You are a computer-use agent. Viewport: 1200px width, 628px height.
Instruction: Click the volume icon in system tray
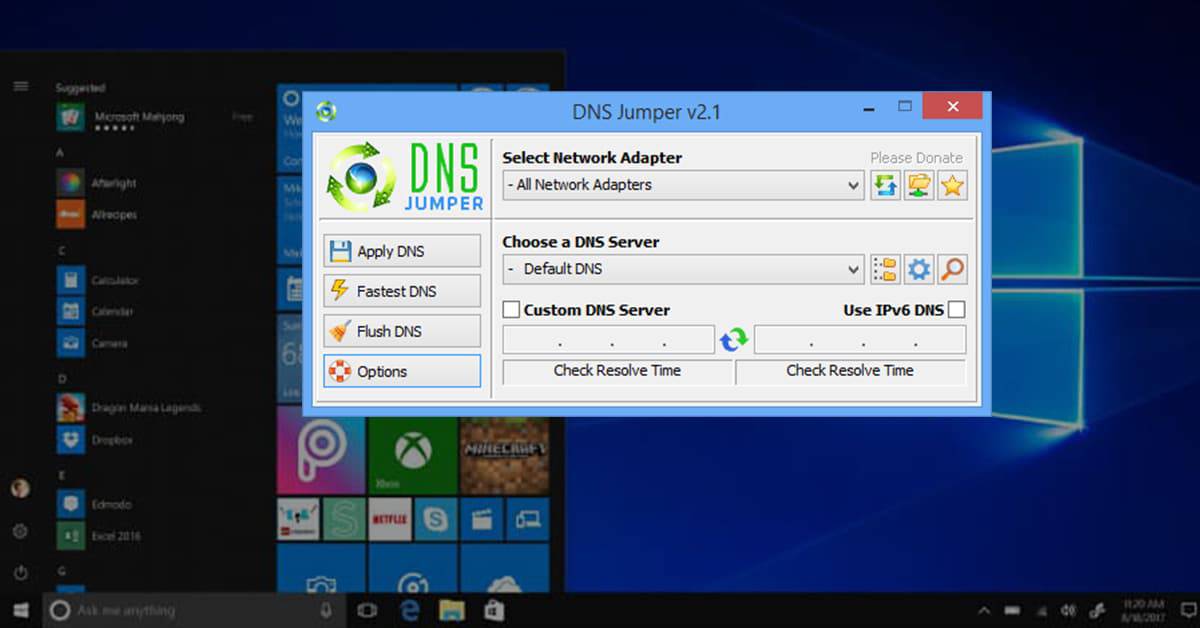pos(1068,610)
